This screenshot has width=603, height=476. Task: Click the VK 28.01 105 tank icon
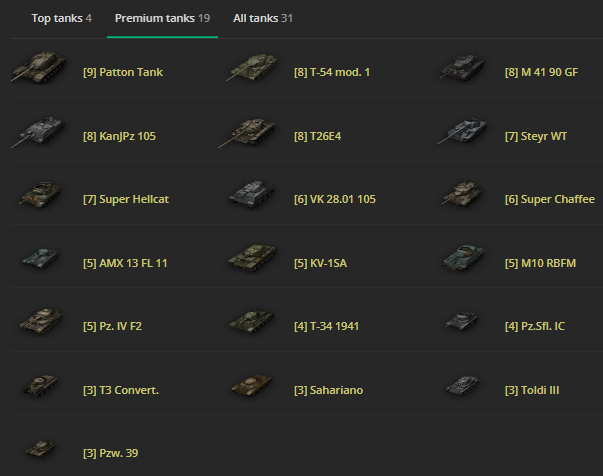click(252, 195)
